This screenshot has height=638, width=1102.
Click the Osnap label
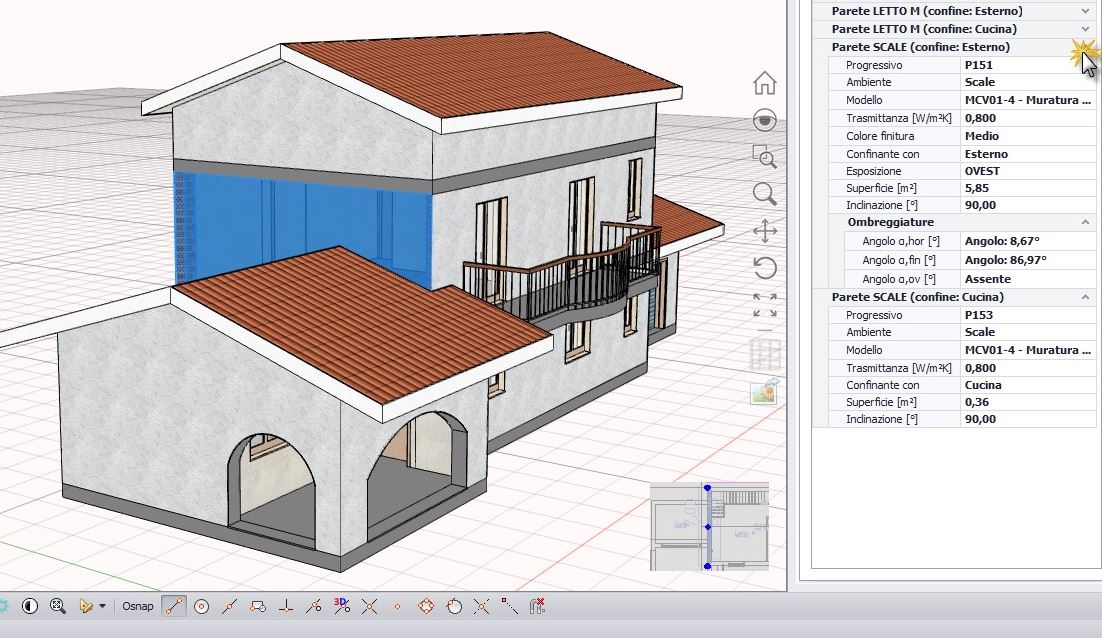pyautogui.click(x=138, y=606)
